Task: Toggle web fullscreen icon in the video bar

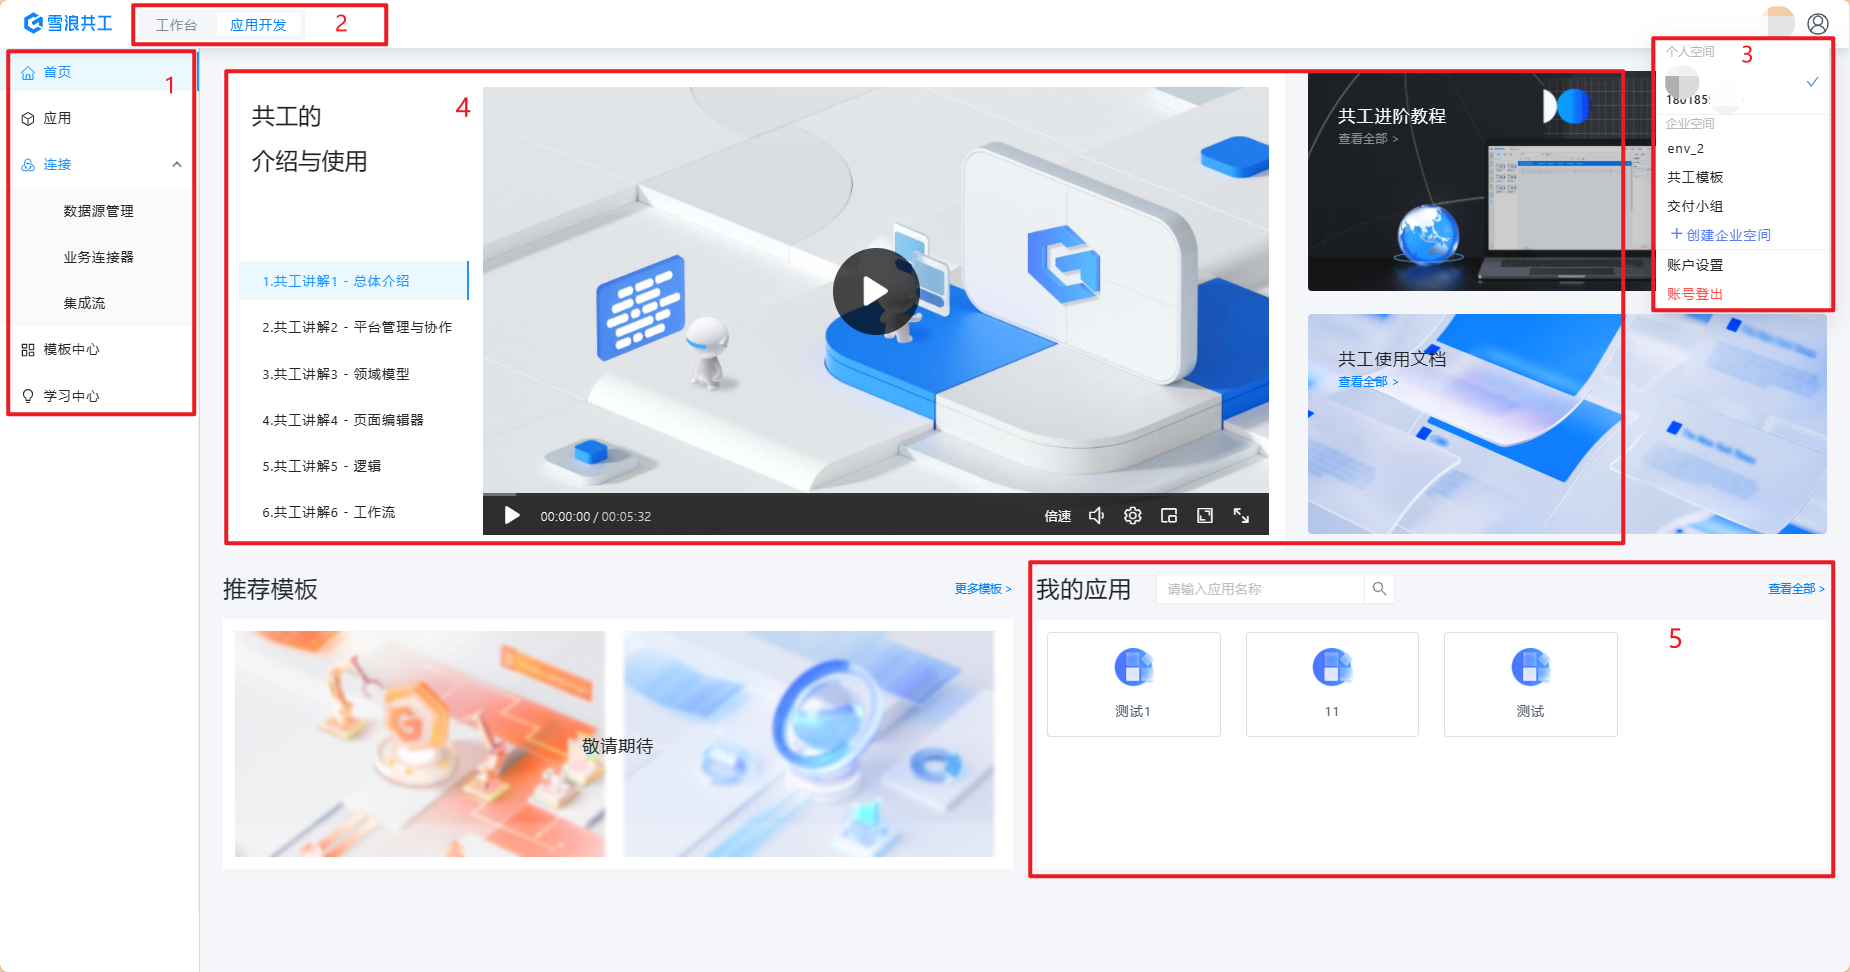Action: [1205, 515]
